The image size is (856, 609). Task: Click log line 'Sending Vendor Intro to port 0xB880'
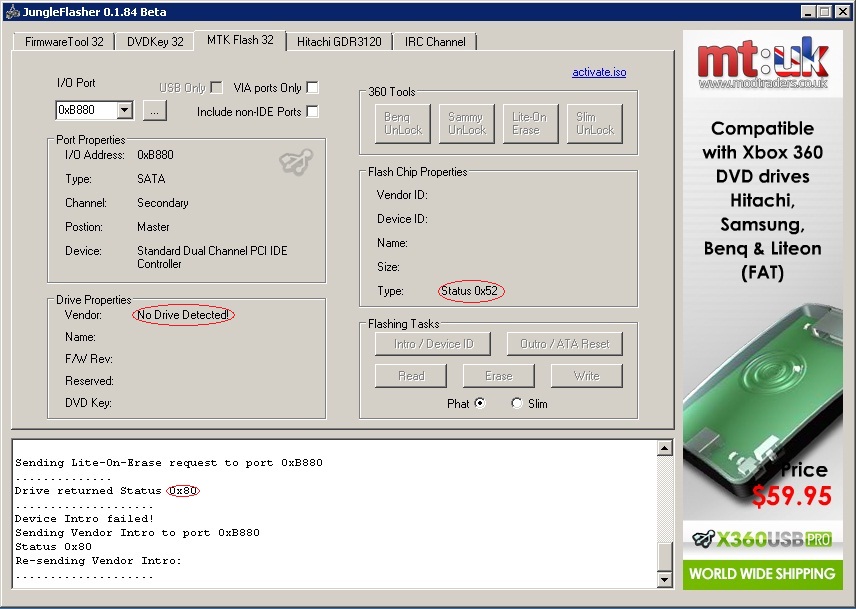(x=137, y=533)
